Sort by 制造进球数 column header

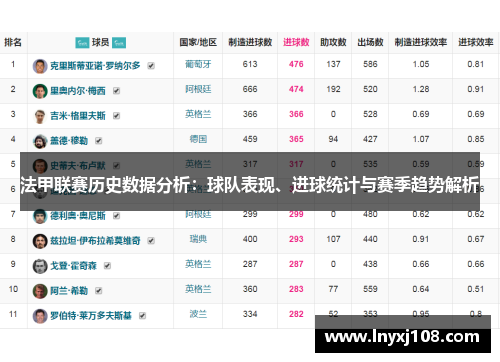(x=250, y=42)
